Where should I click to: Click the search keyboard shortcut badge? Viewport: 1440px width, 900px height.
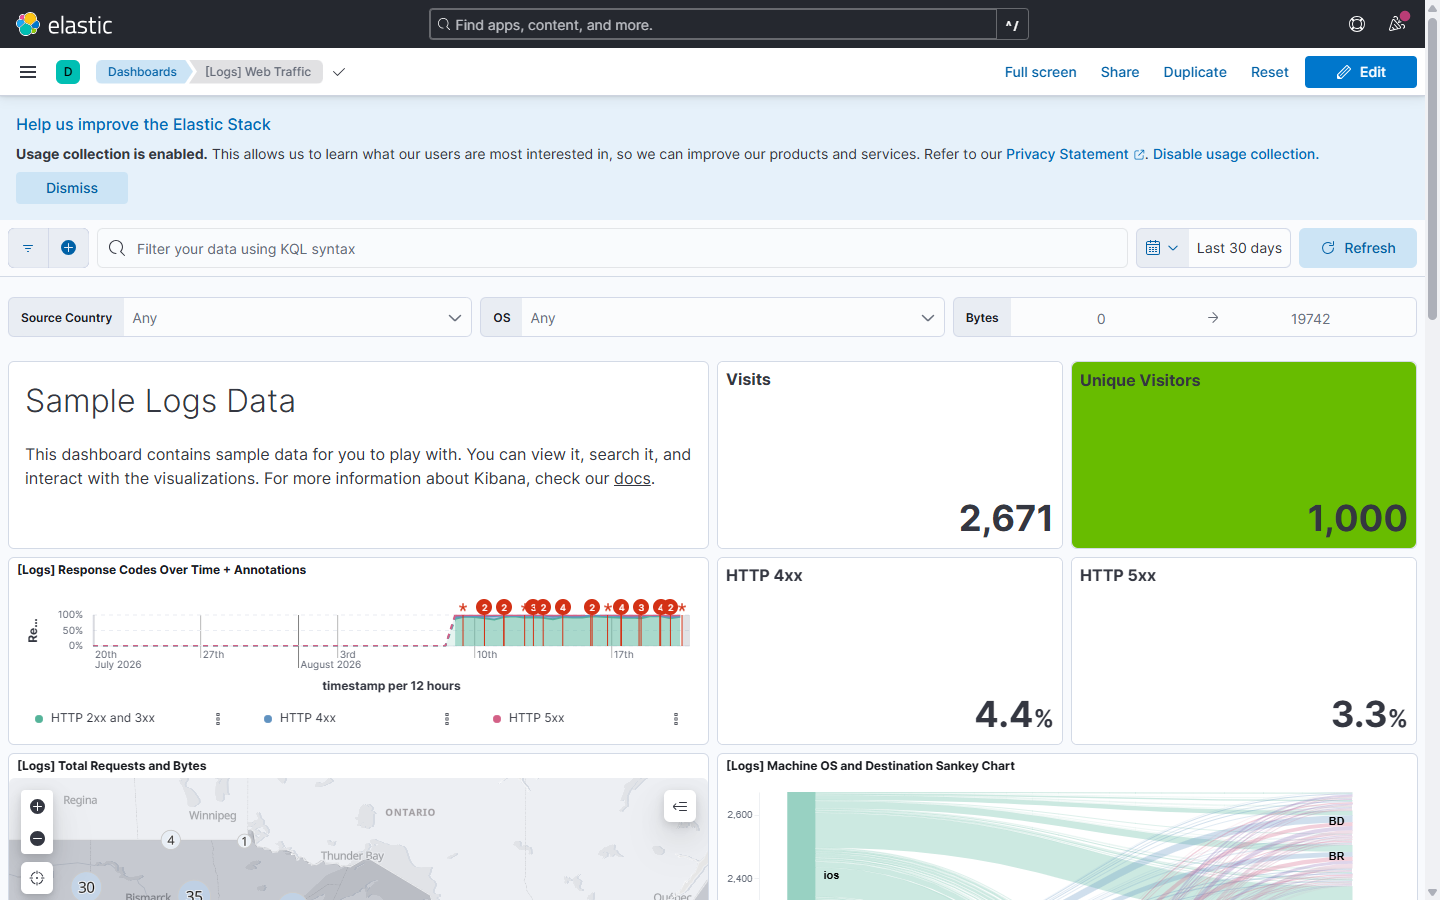point(1012,24)
